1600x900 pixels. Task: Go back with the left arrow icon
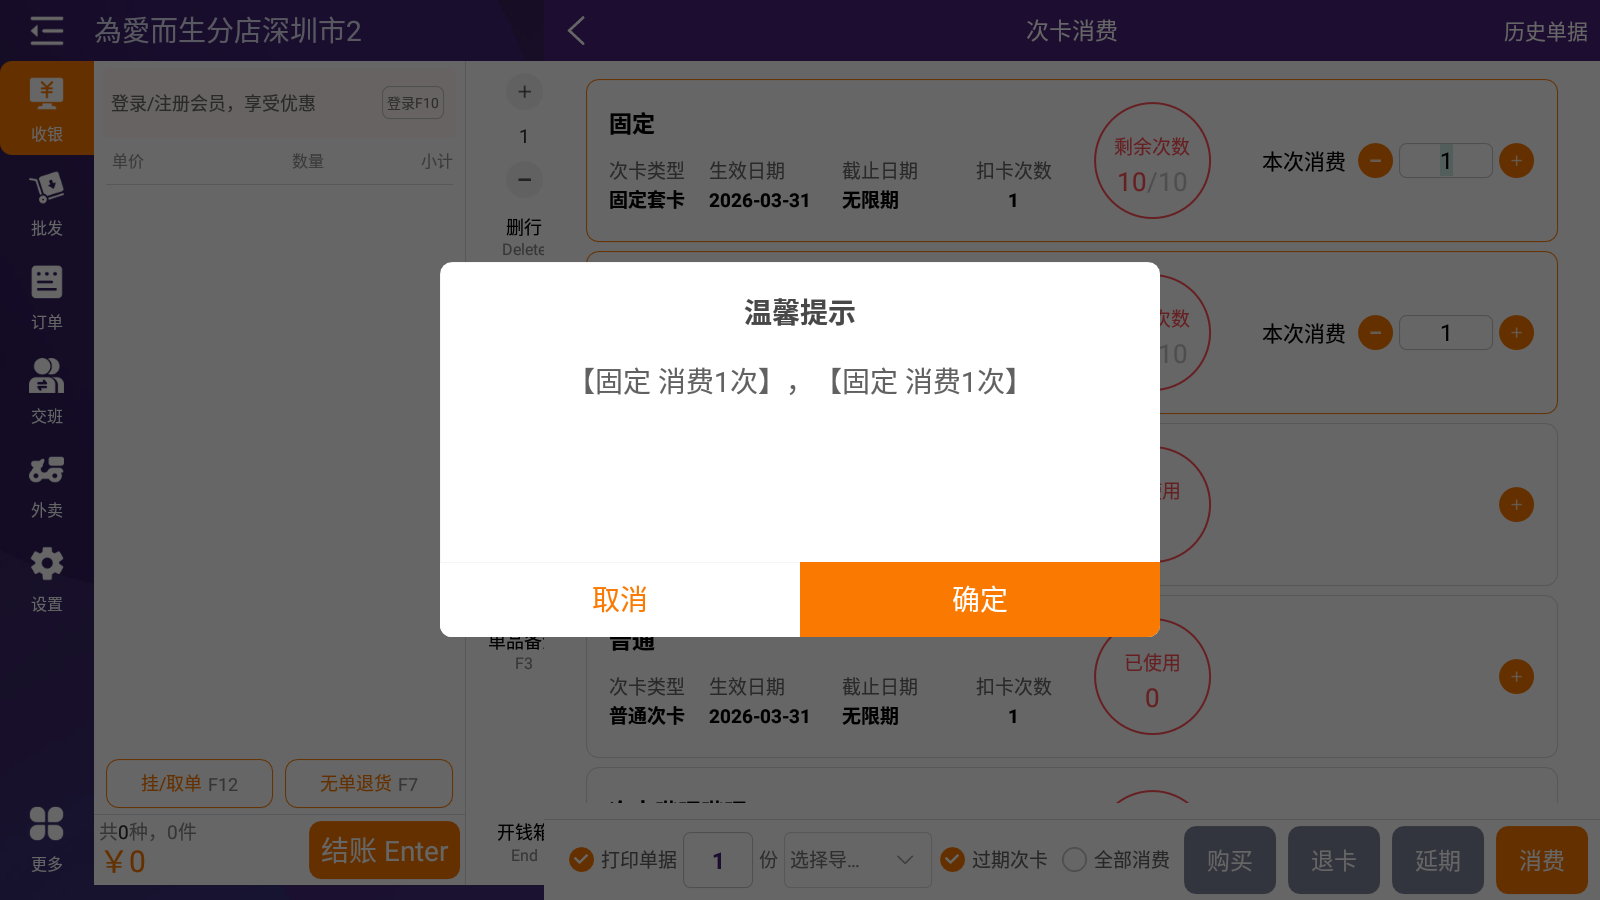coord(576,31)
